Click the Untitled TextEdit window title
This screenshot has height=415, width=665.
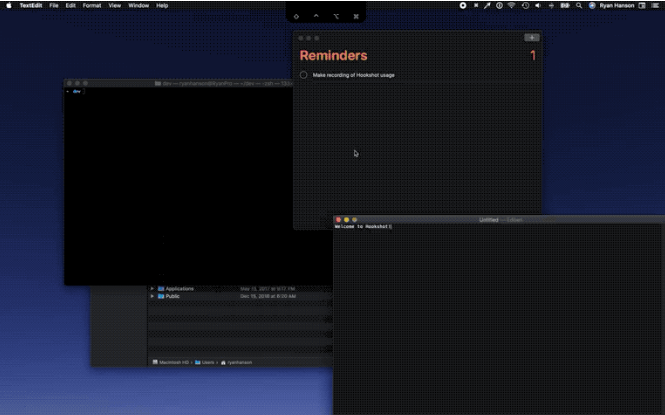tap(489, 220)
